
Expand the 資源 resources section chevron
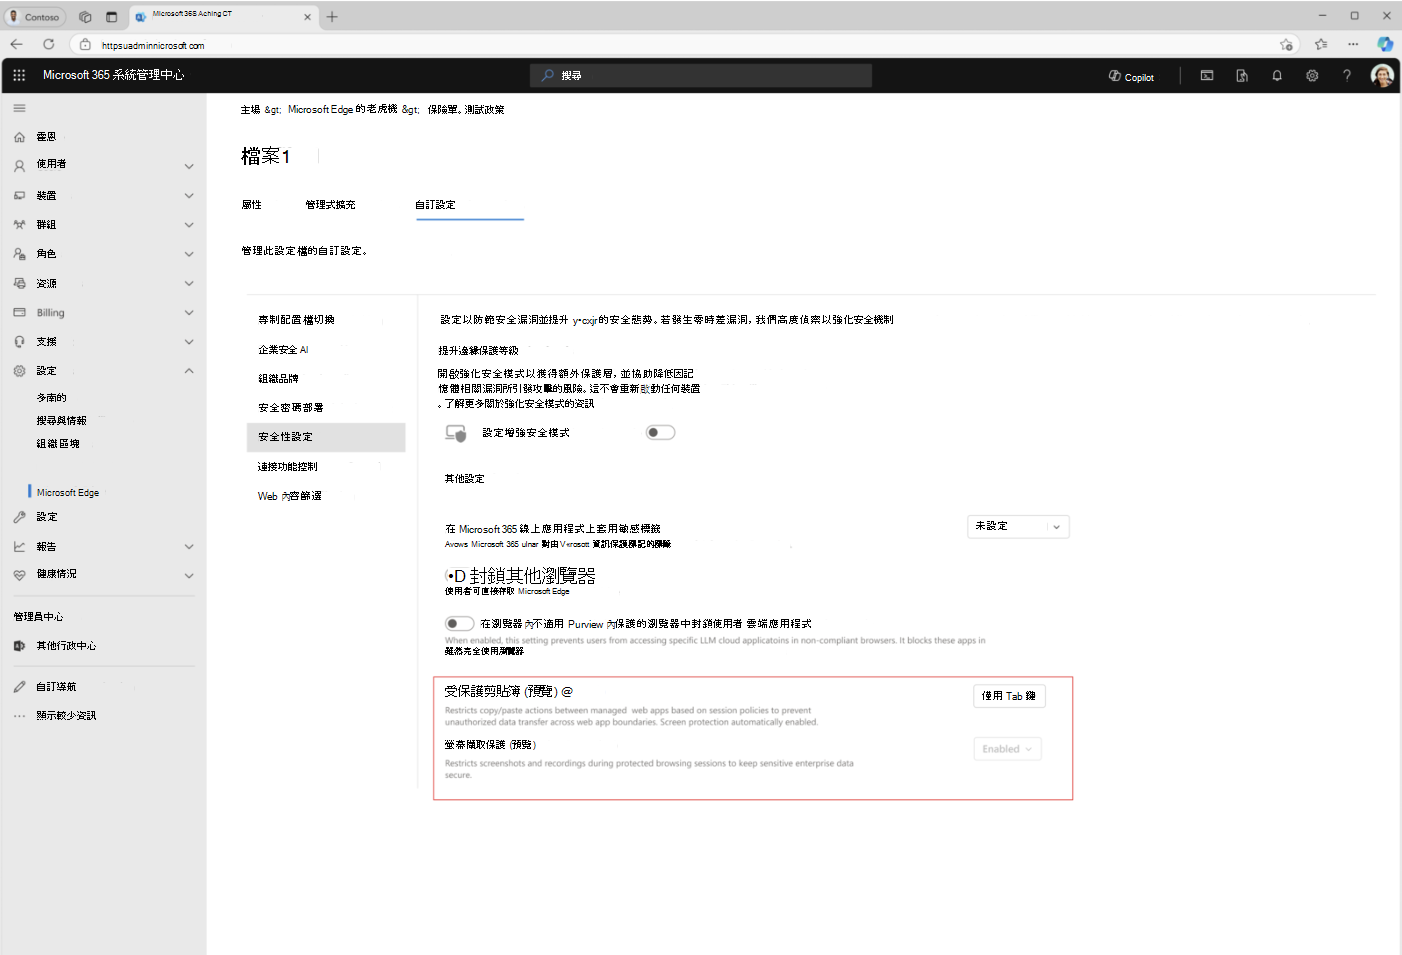coord(189,284)
